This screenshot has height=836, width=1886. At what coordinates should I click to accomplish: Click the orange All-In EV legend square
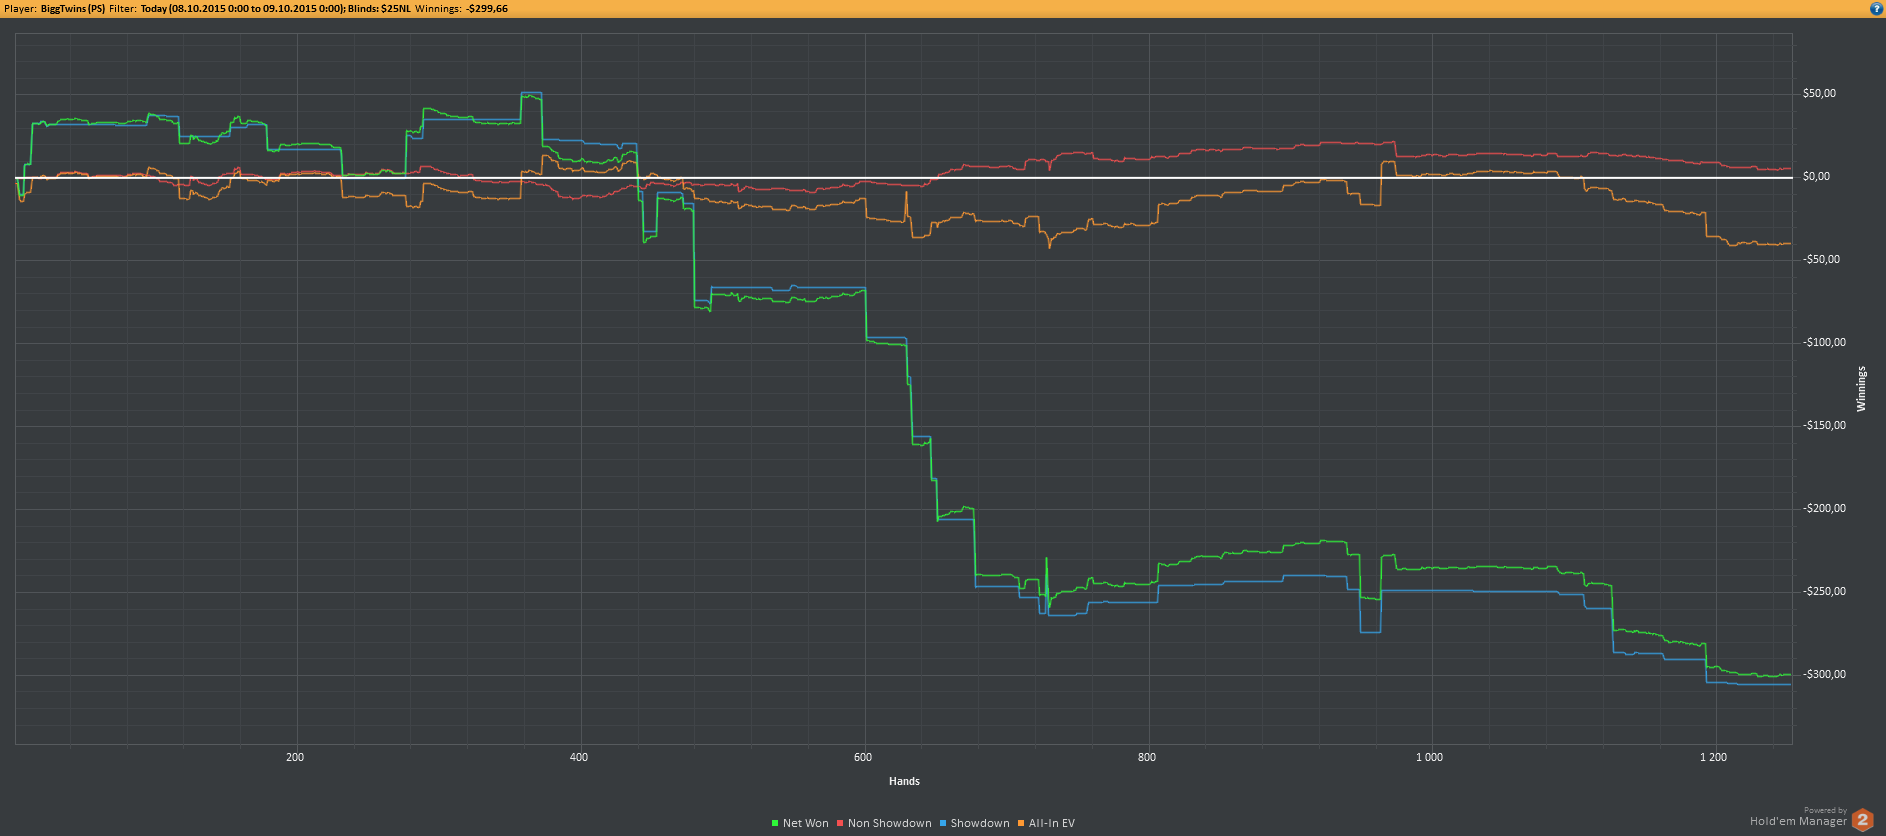coord(1021,823)
